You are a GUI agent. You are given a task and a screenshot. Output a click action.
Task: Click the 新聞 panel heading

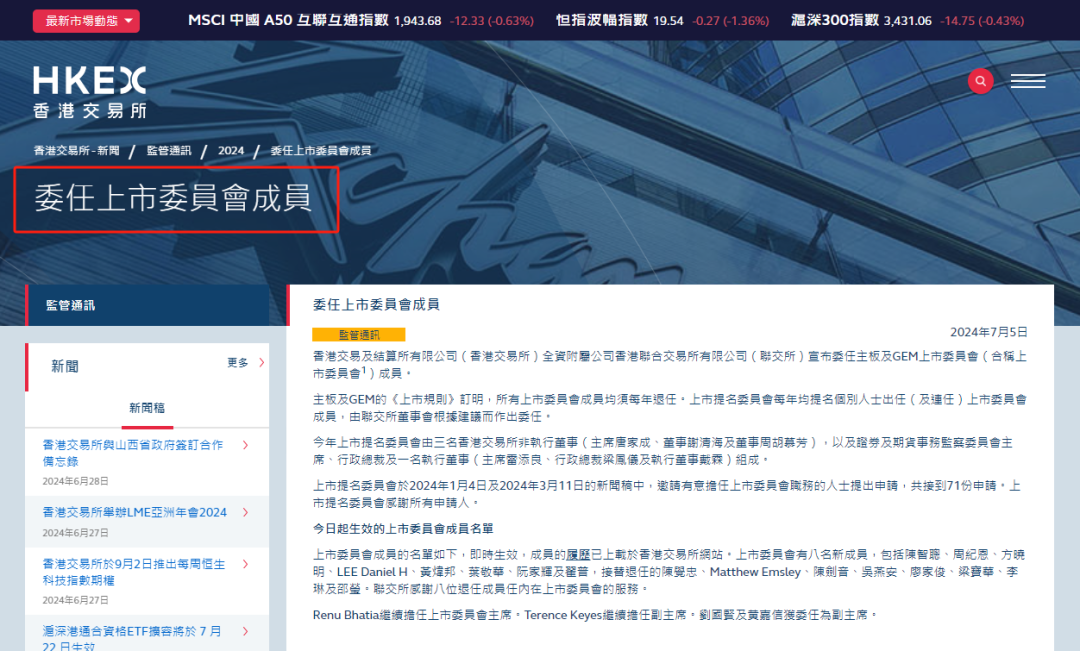point(65,366)
